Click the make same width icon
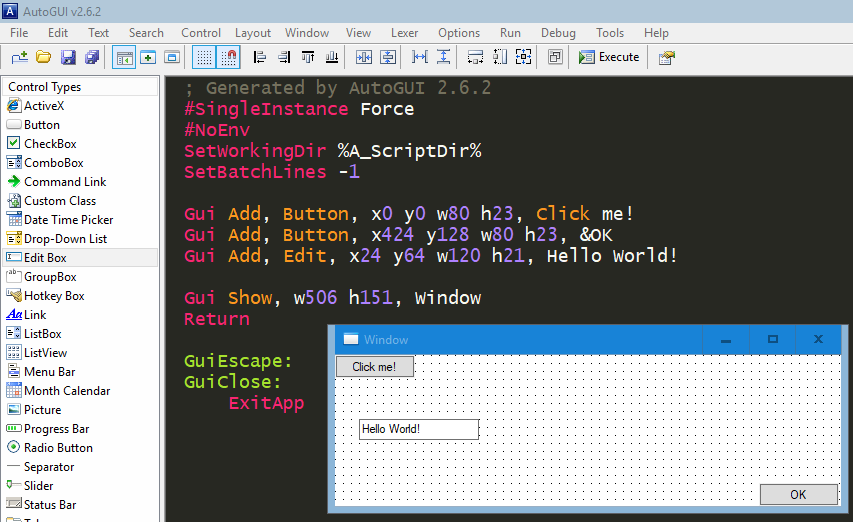 475,57
